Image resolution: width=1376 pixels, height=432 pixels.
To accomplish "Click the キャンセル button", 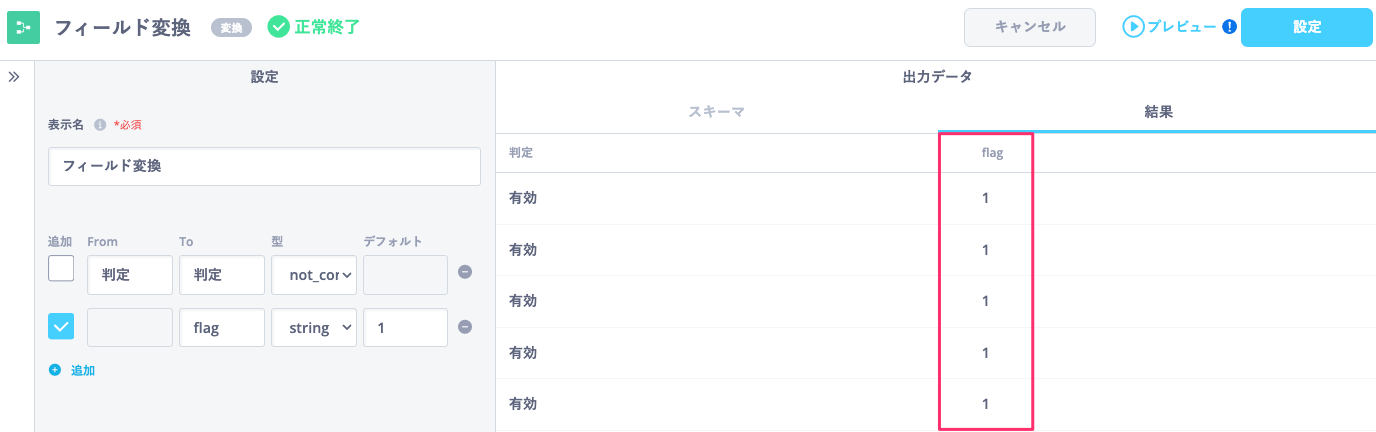I will (x=1030, y=27).
